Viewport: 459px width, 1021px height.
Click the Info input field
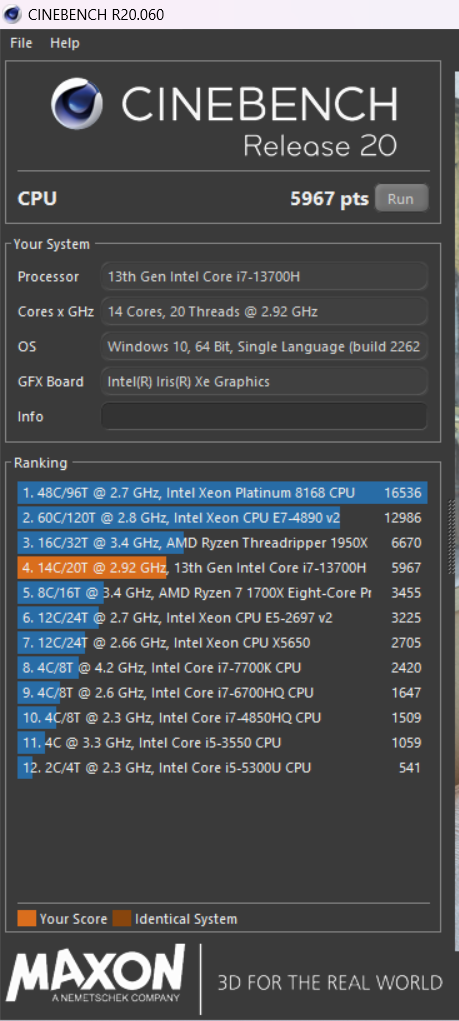click(x=264, y=416)
